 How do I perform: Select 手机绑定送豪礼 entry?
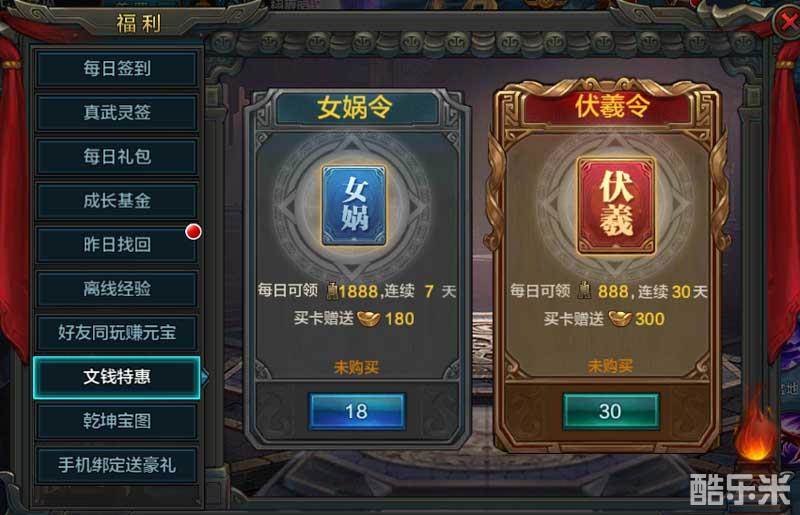click(117, 465)
